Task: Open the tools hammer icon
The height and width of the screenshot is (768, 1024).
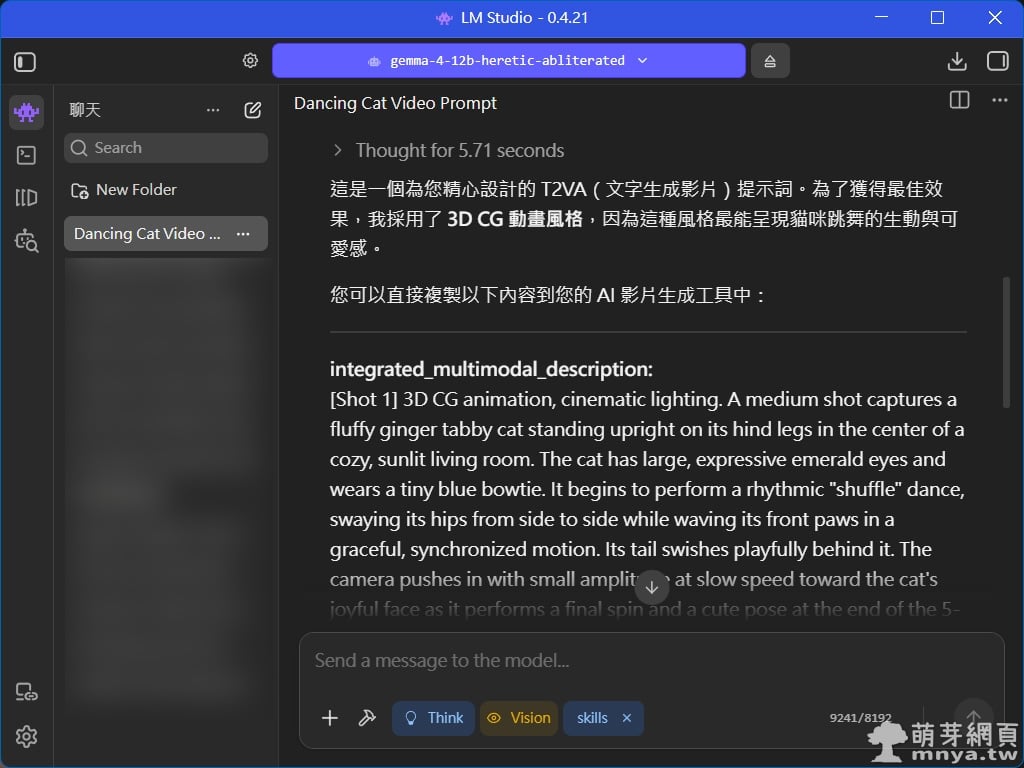Action: tap(367, 718)
